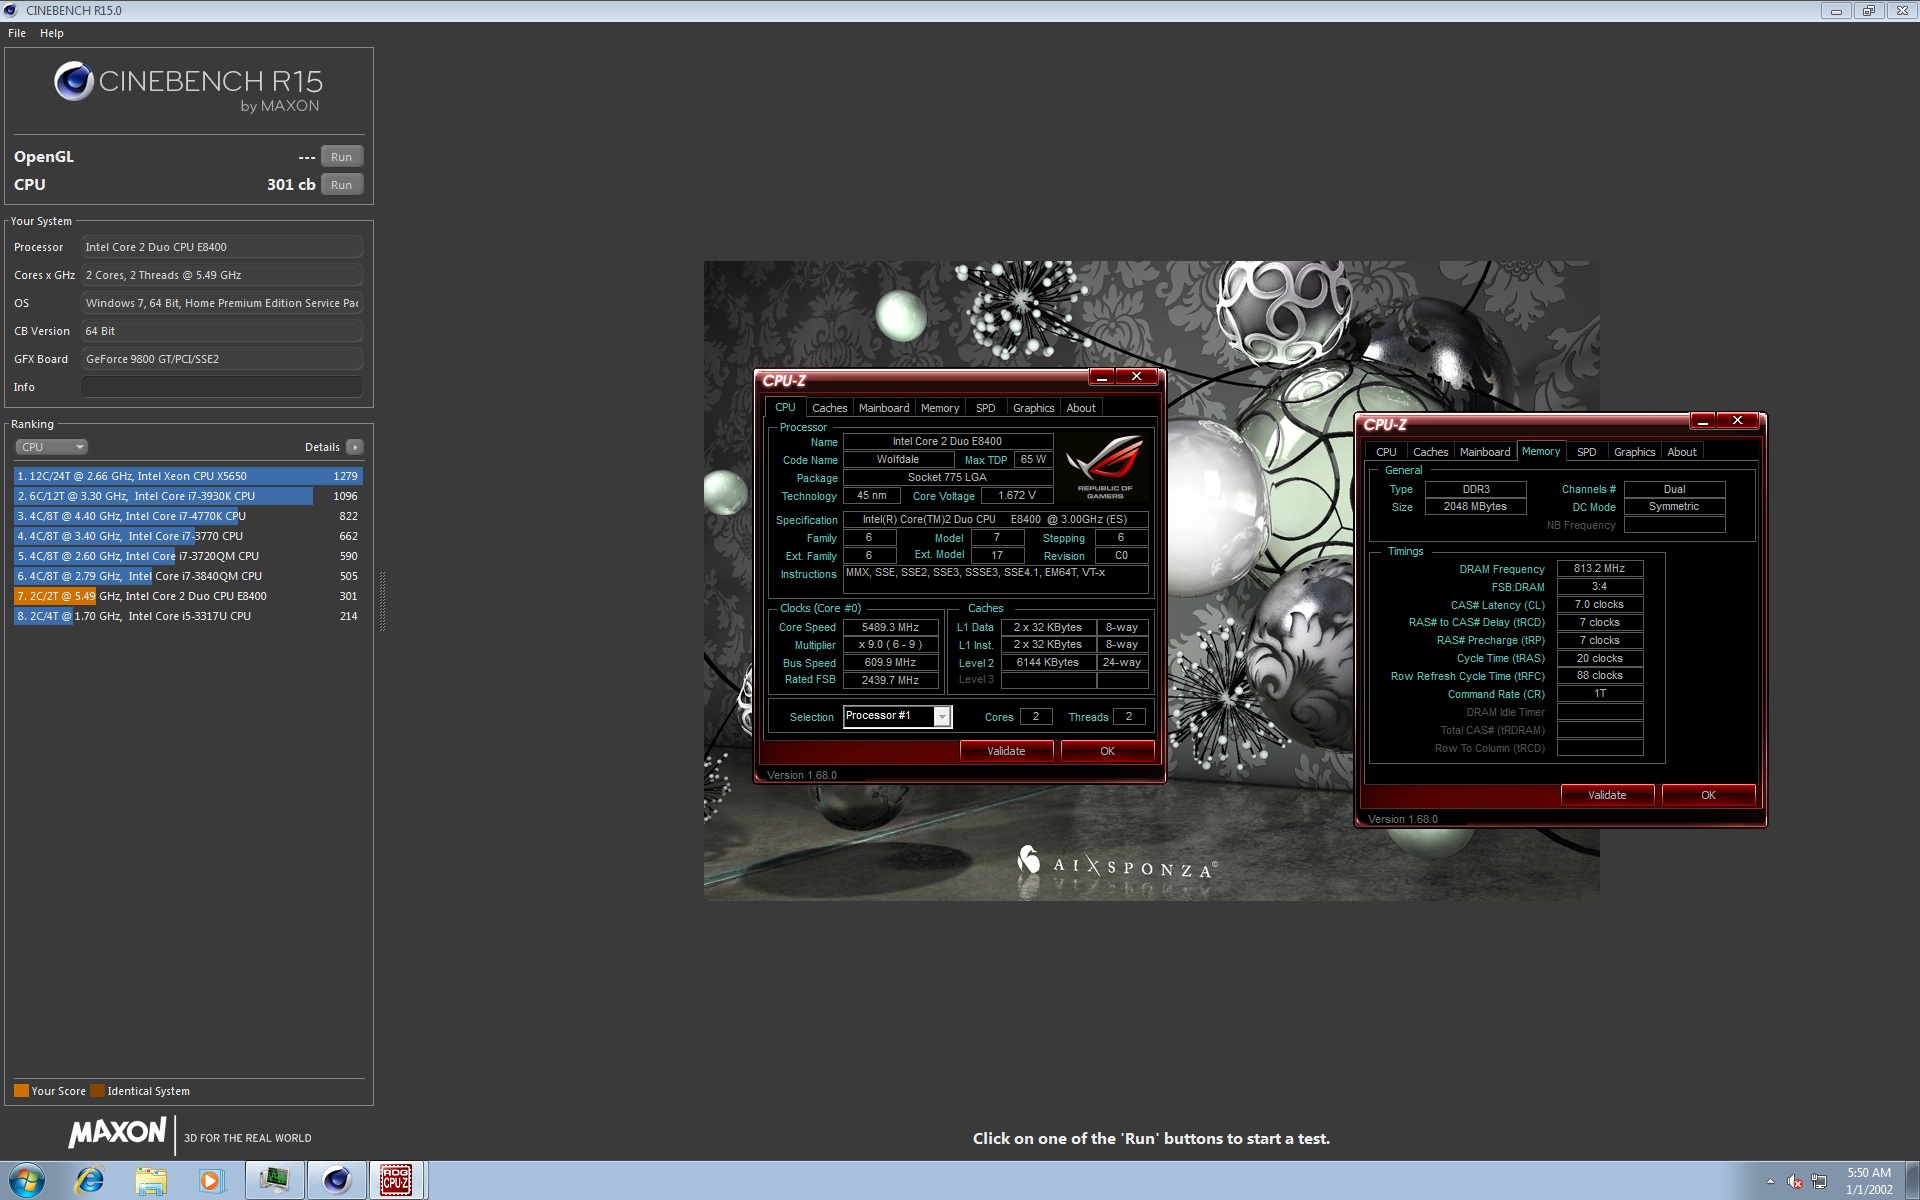The image size is (1920, 1200).
Task: Click the taskbar clock showing 5:50 AM
Action: [x=1868, y=1181]
